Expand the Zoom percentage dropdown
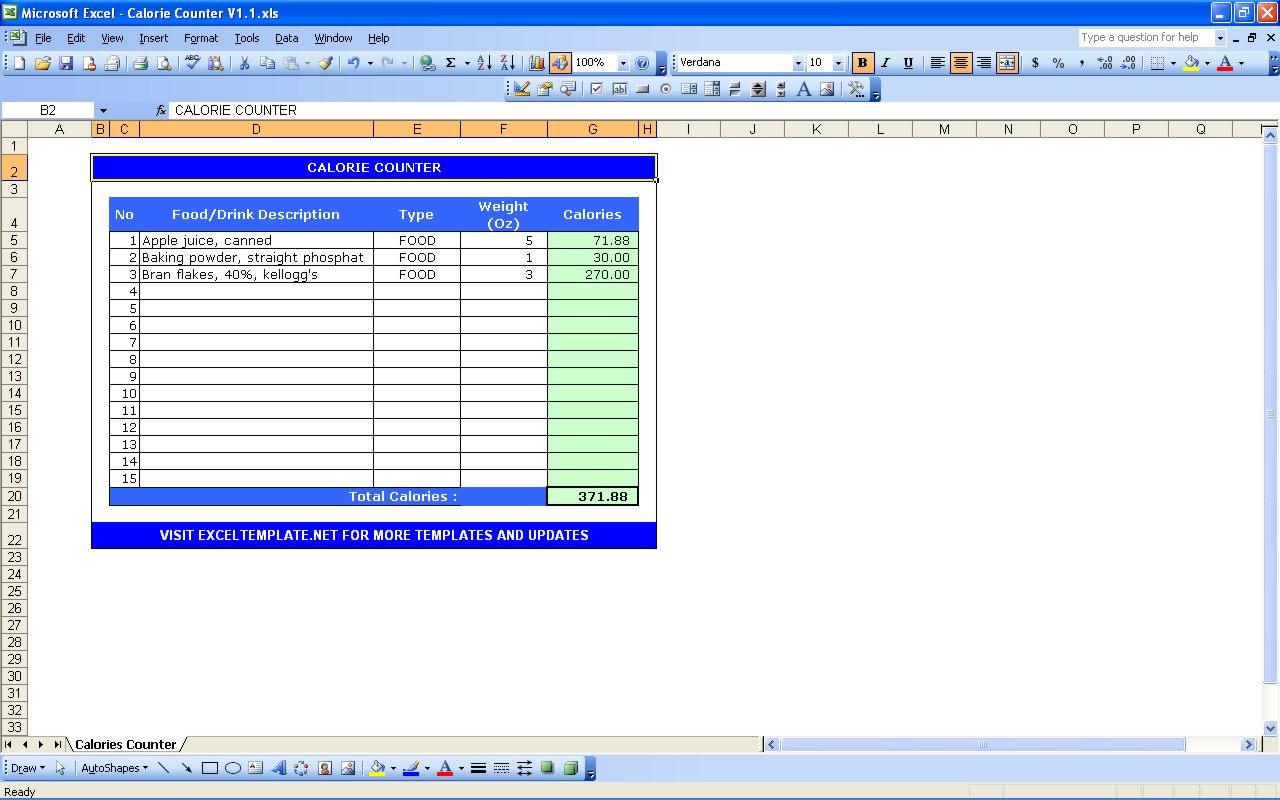Image resolution: width=1280 pixels, height=800 pixels. [623, 63]
